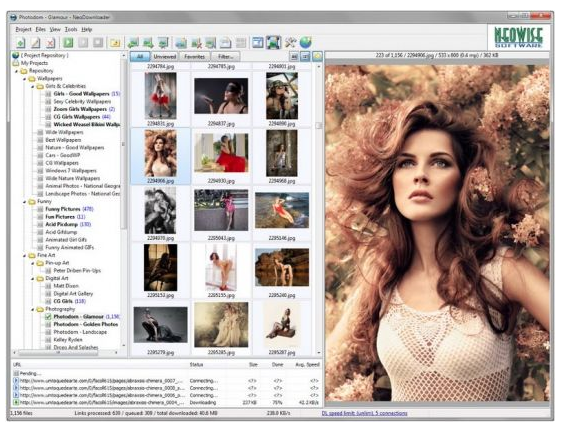Viewport: 562px width, 424px height.
Task: Open the Project menu
Action: point(23,29)
